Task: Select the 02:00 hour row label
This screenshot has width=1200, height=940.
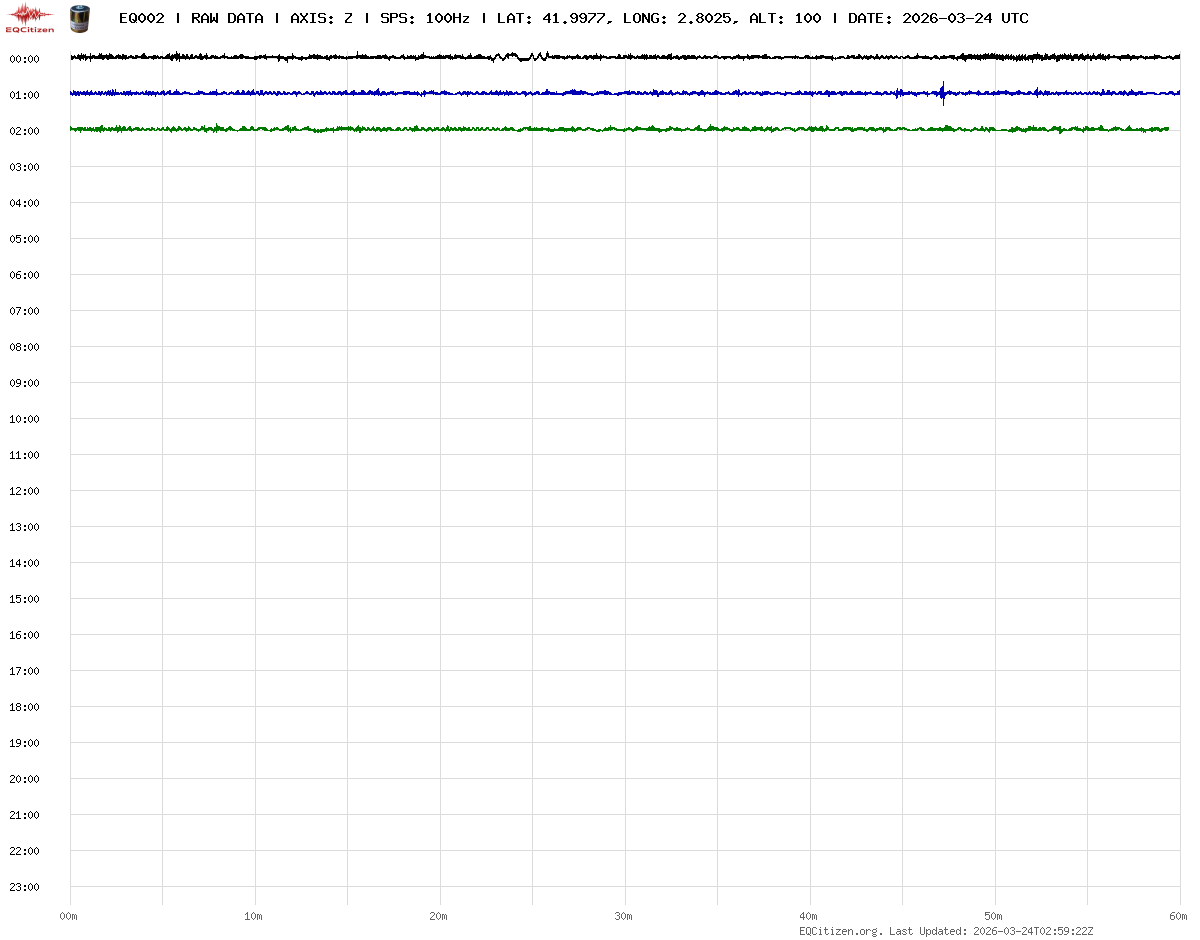Action: tap(24, 131)
